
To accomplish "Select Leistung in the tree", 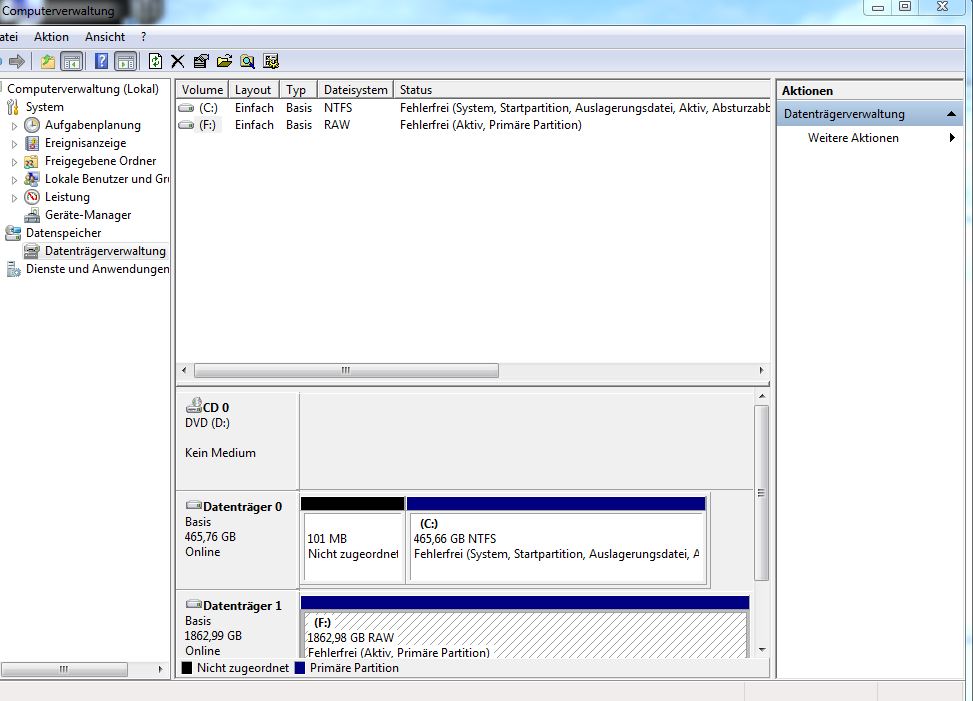I will click(x=67, y=197).
